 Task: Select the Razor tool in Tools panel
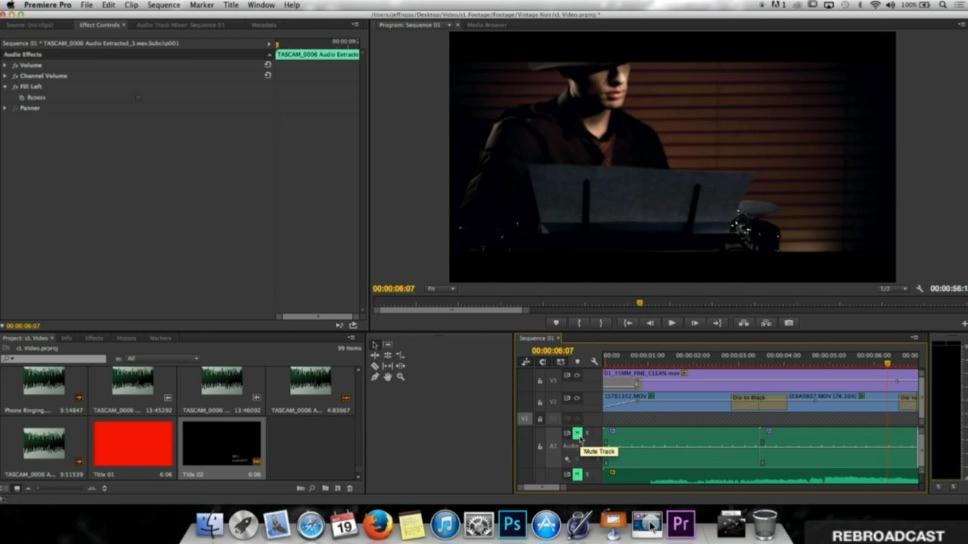click(x=375, y=366)
